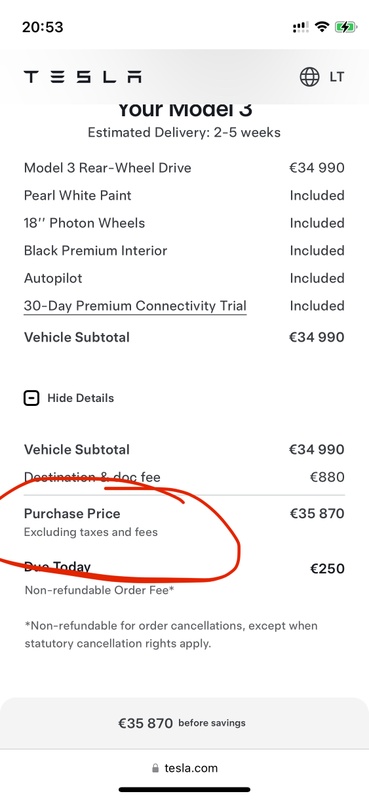Image resolution: width=369 pixels, height=800 pixels.
Task: Tap the tesla.com address bar
Action: point(185,768)
